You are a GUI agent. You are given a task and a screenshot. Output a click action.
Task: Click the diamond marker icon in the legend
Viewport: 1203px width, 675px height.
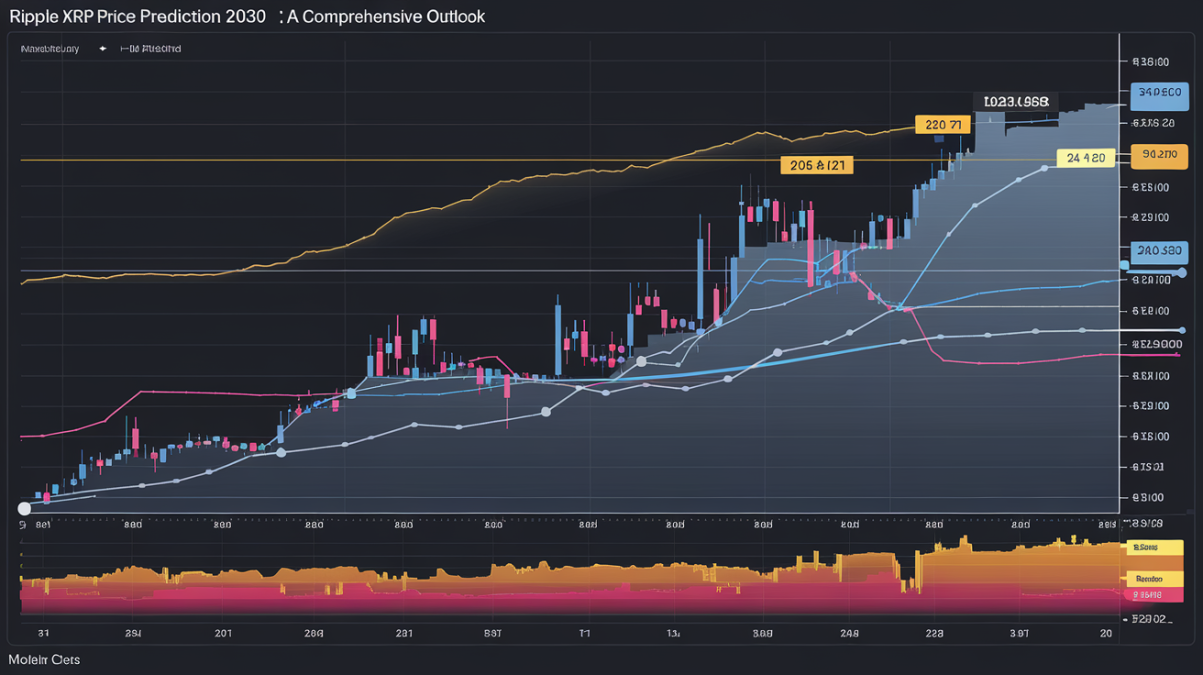click(102, 48)
